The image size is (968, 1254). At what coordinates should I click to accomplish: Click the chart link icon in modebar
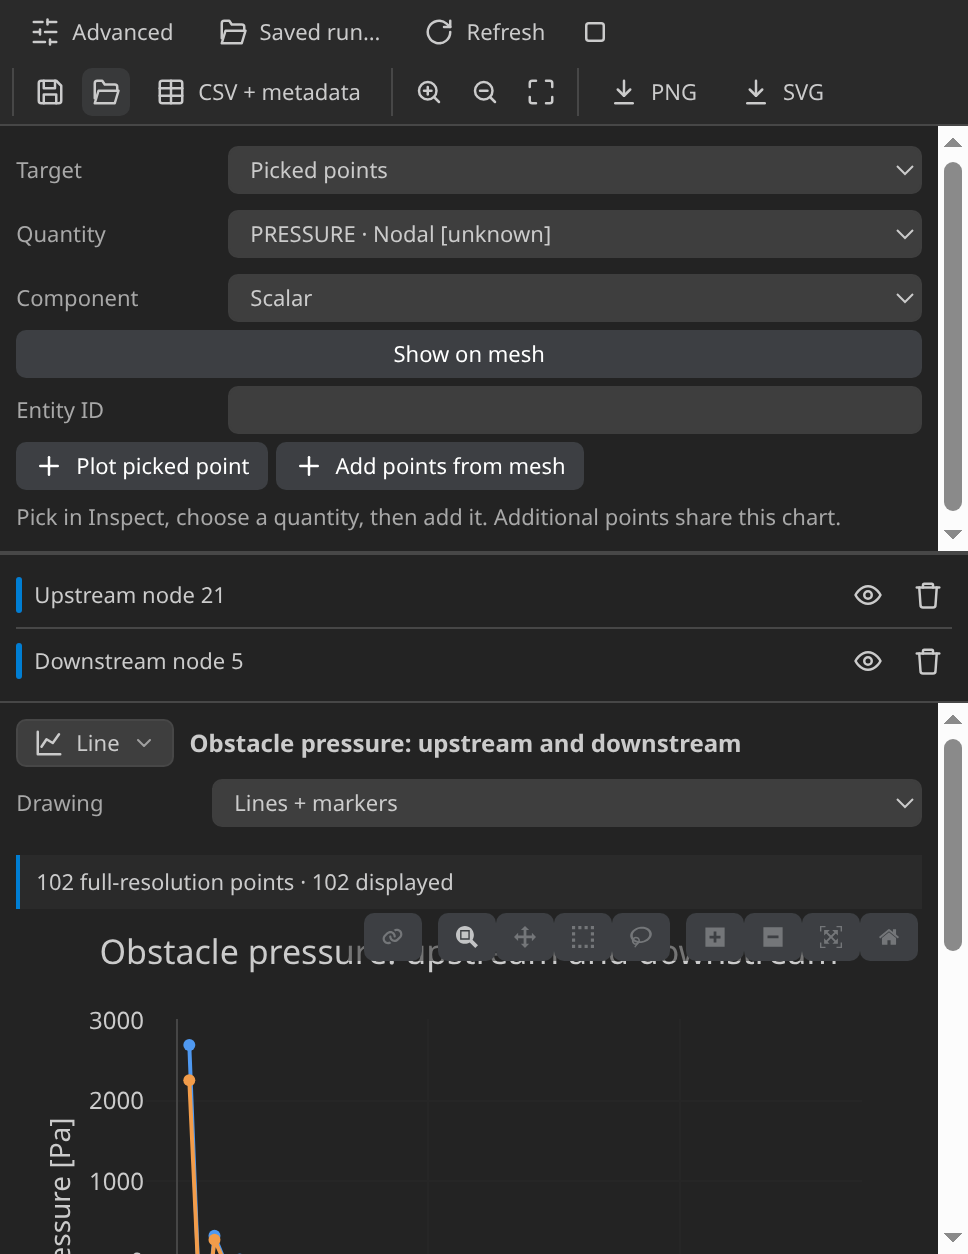(x=393, y=937)
